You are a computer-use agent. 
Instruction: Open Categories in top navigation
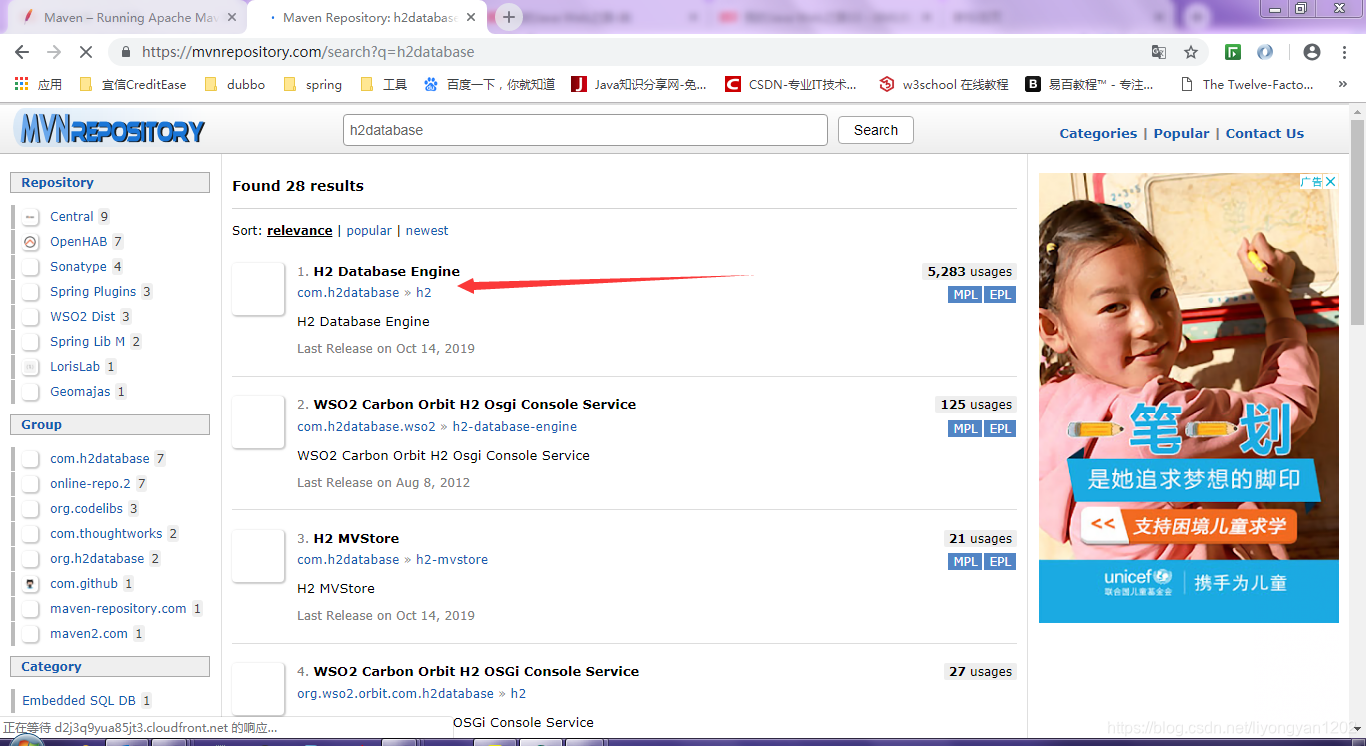click(1098, 133)
